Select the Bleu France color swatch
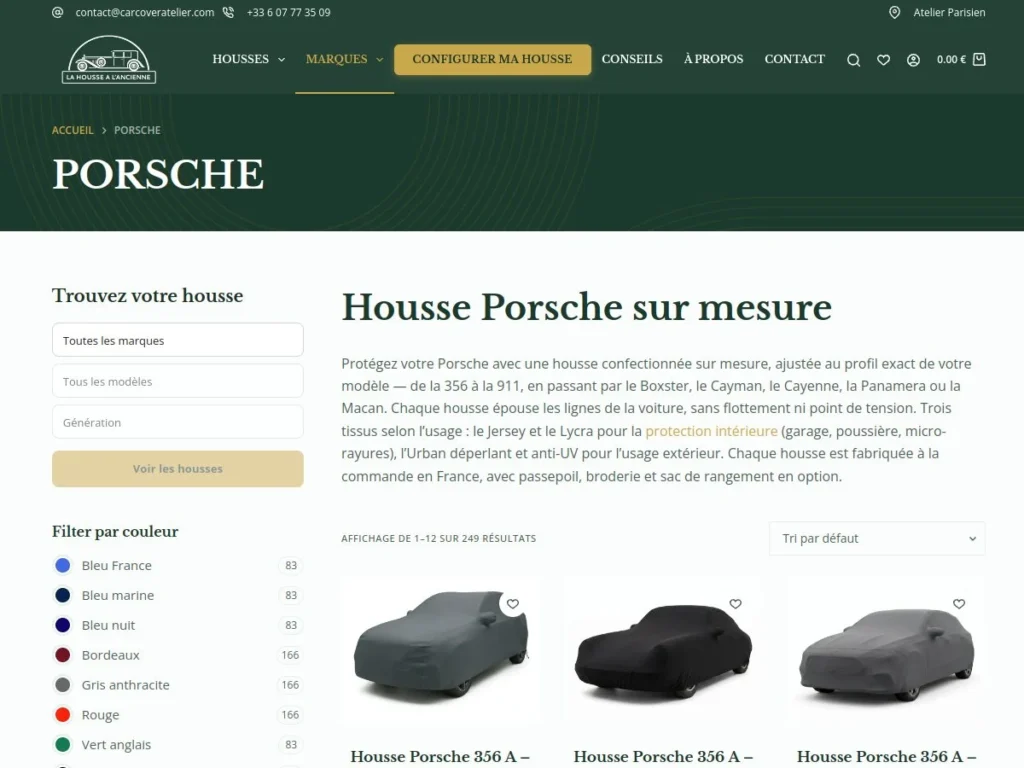This screenshot has height=768, width=1024. [63, 566]
